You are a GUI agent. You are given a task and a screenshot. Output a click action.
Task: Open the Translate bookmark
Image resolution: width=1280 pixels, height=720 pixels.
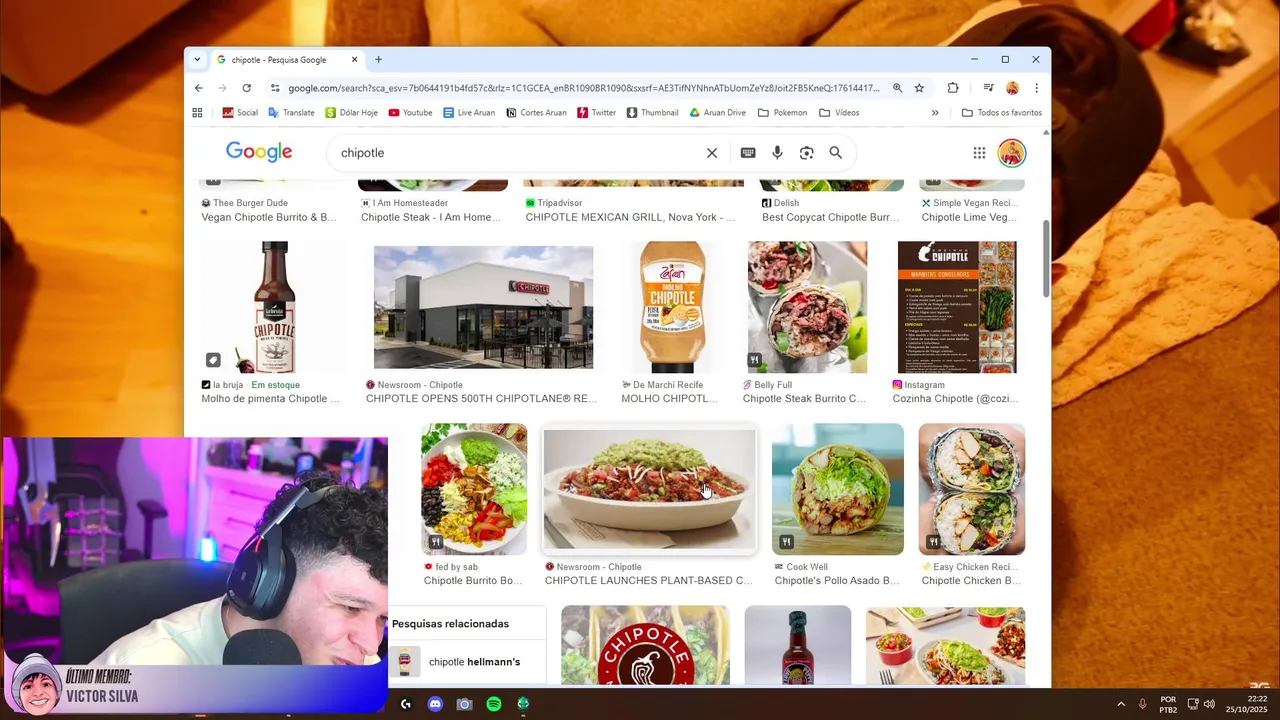[x=291, y=113]
